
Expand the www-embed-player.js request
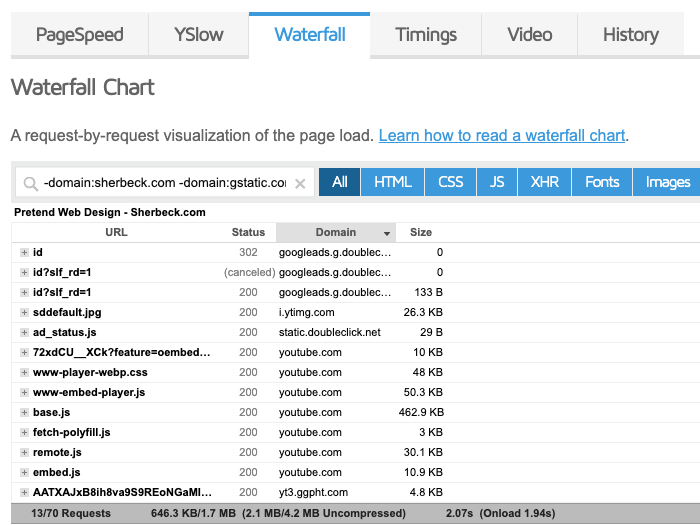click(x=24, y=393)
